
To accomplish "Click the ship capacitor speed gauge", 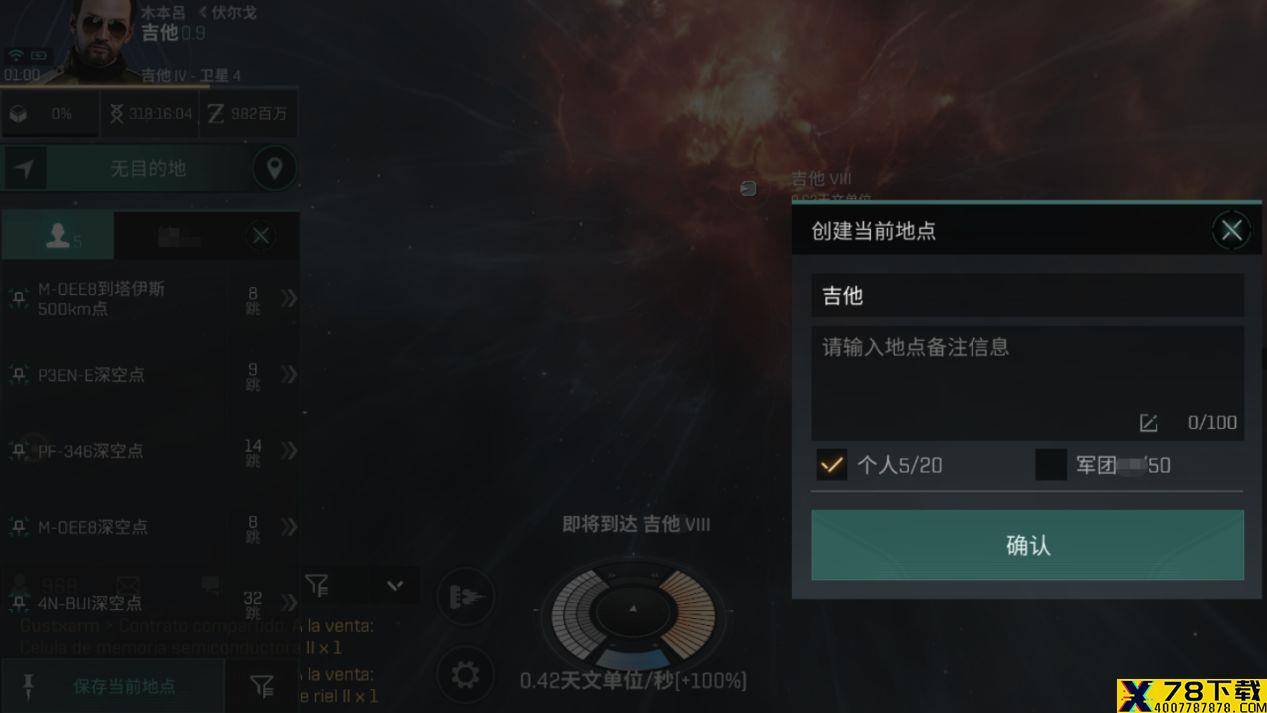I will coord(632,609).
